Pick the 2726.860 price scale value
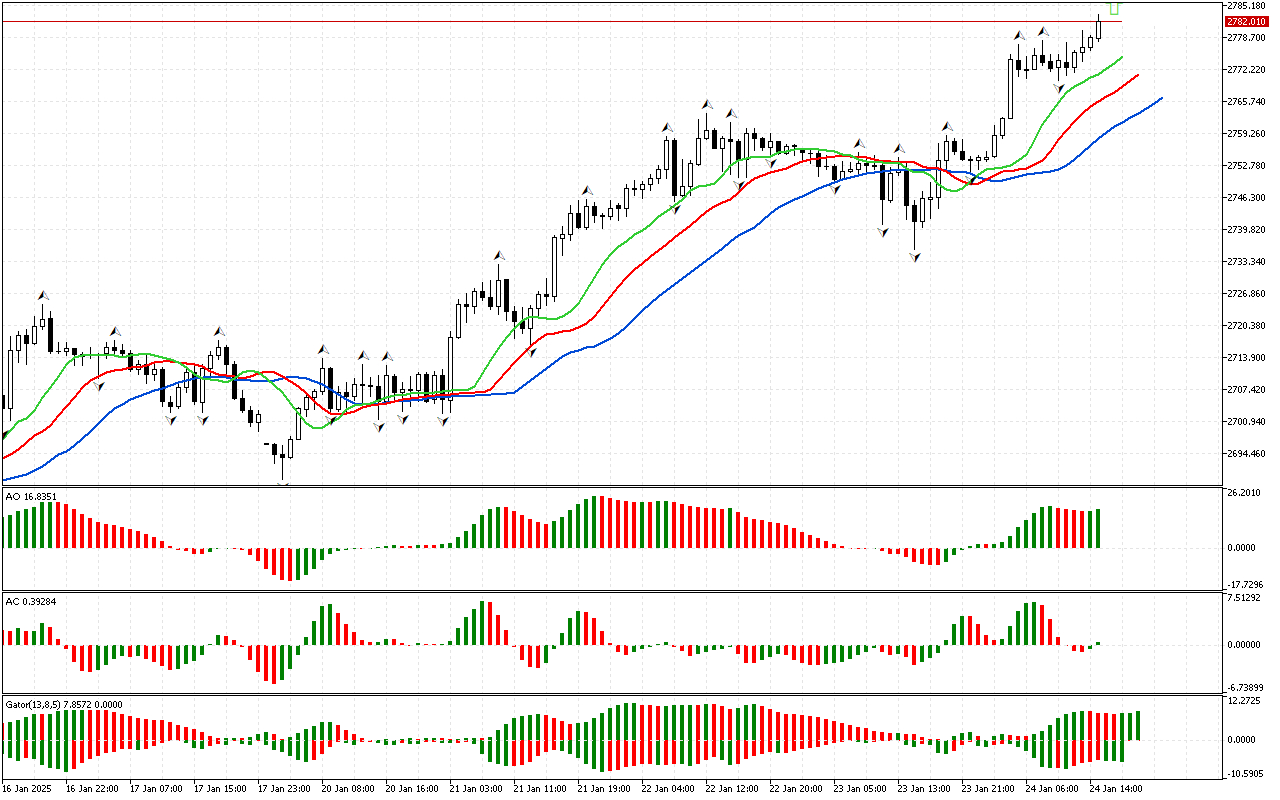The width and height of the screenshot is (1280, 800). tap(1246, 294)
